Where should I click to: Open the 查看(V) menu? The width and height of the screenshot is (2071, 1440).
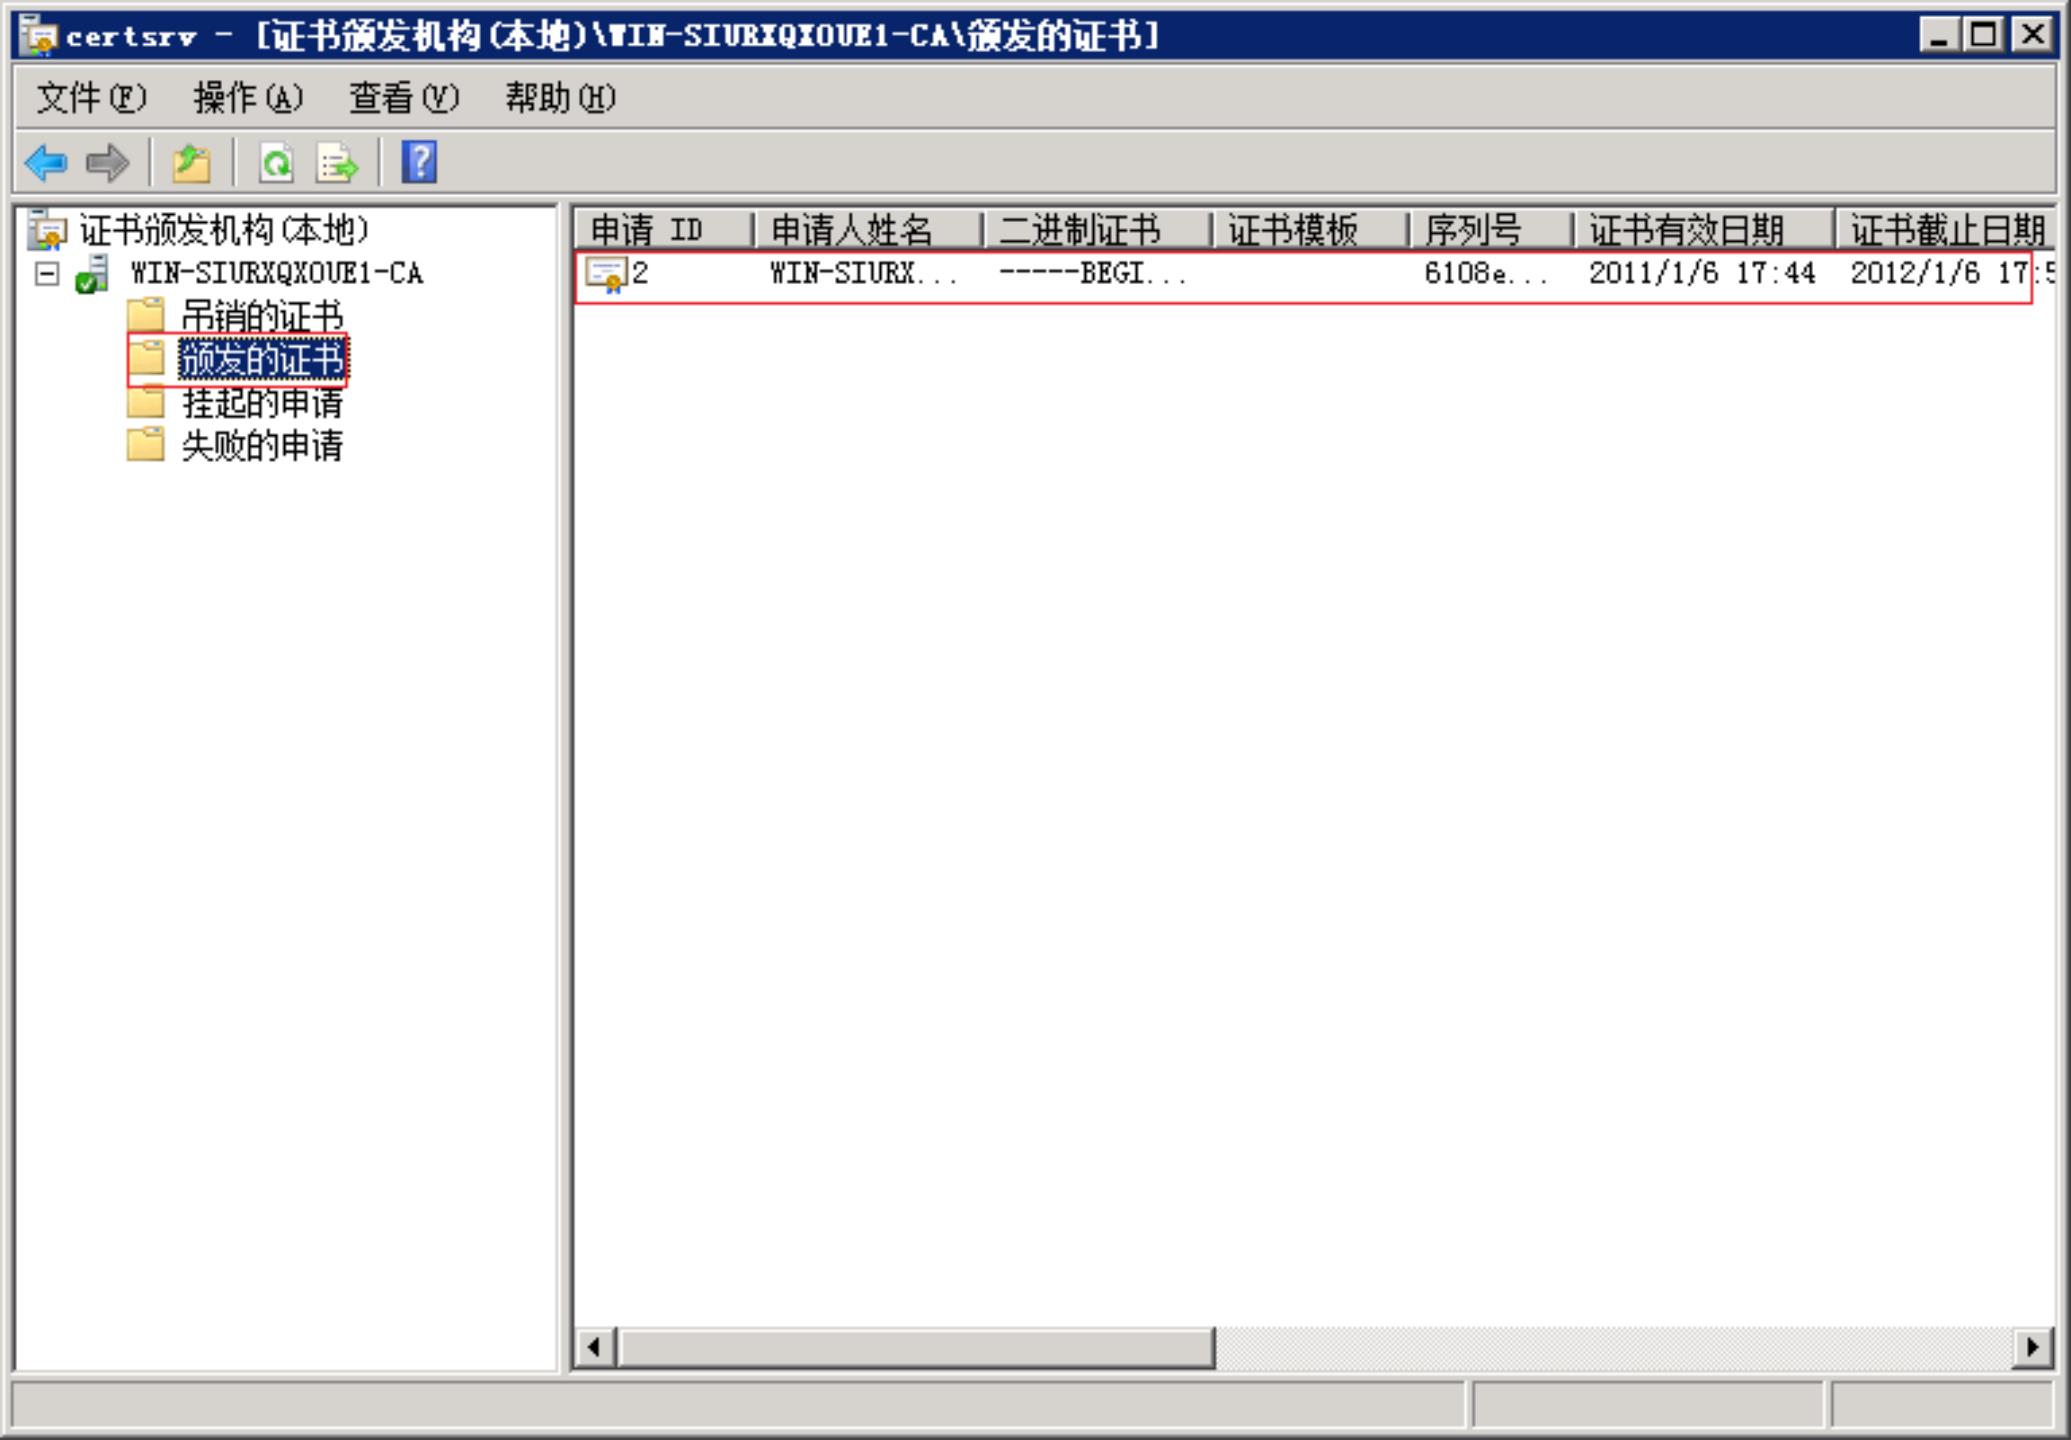(404, 98)
